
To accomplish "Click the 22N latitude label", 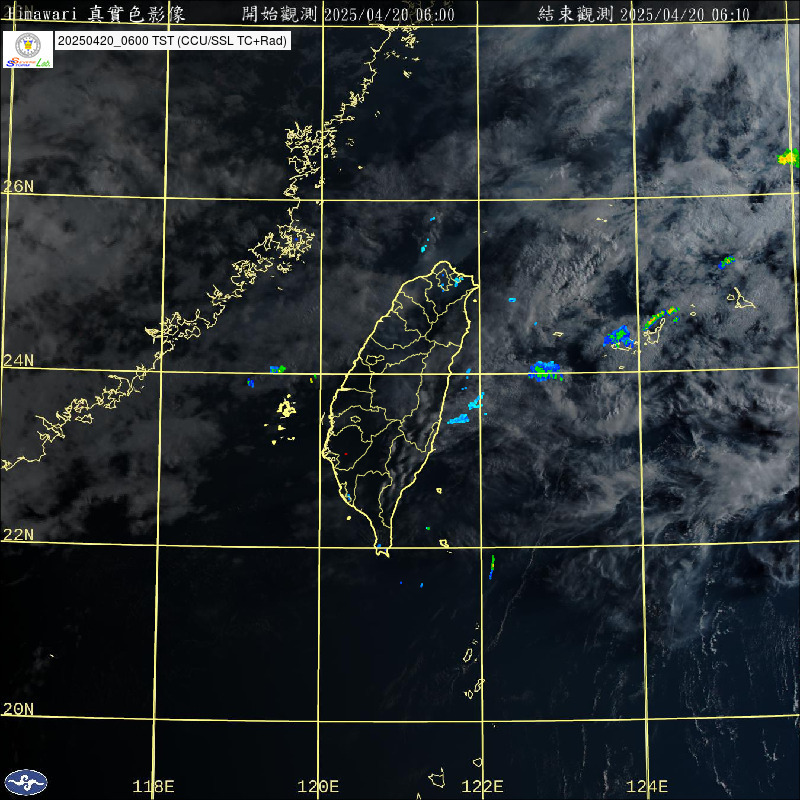I will [x=18, y=534].
